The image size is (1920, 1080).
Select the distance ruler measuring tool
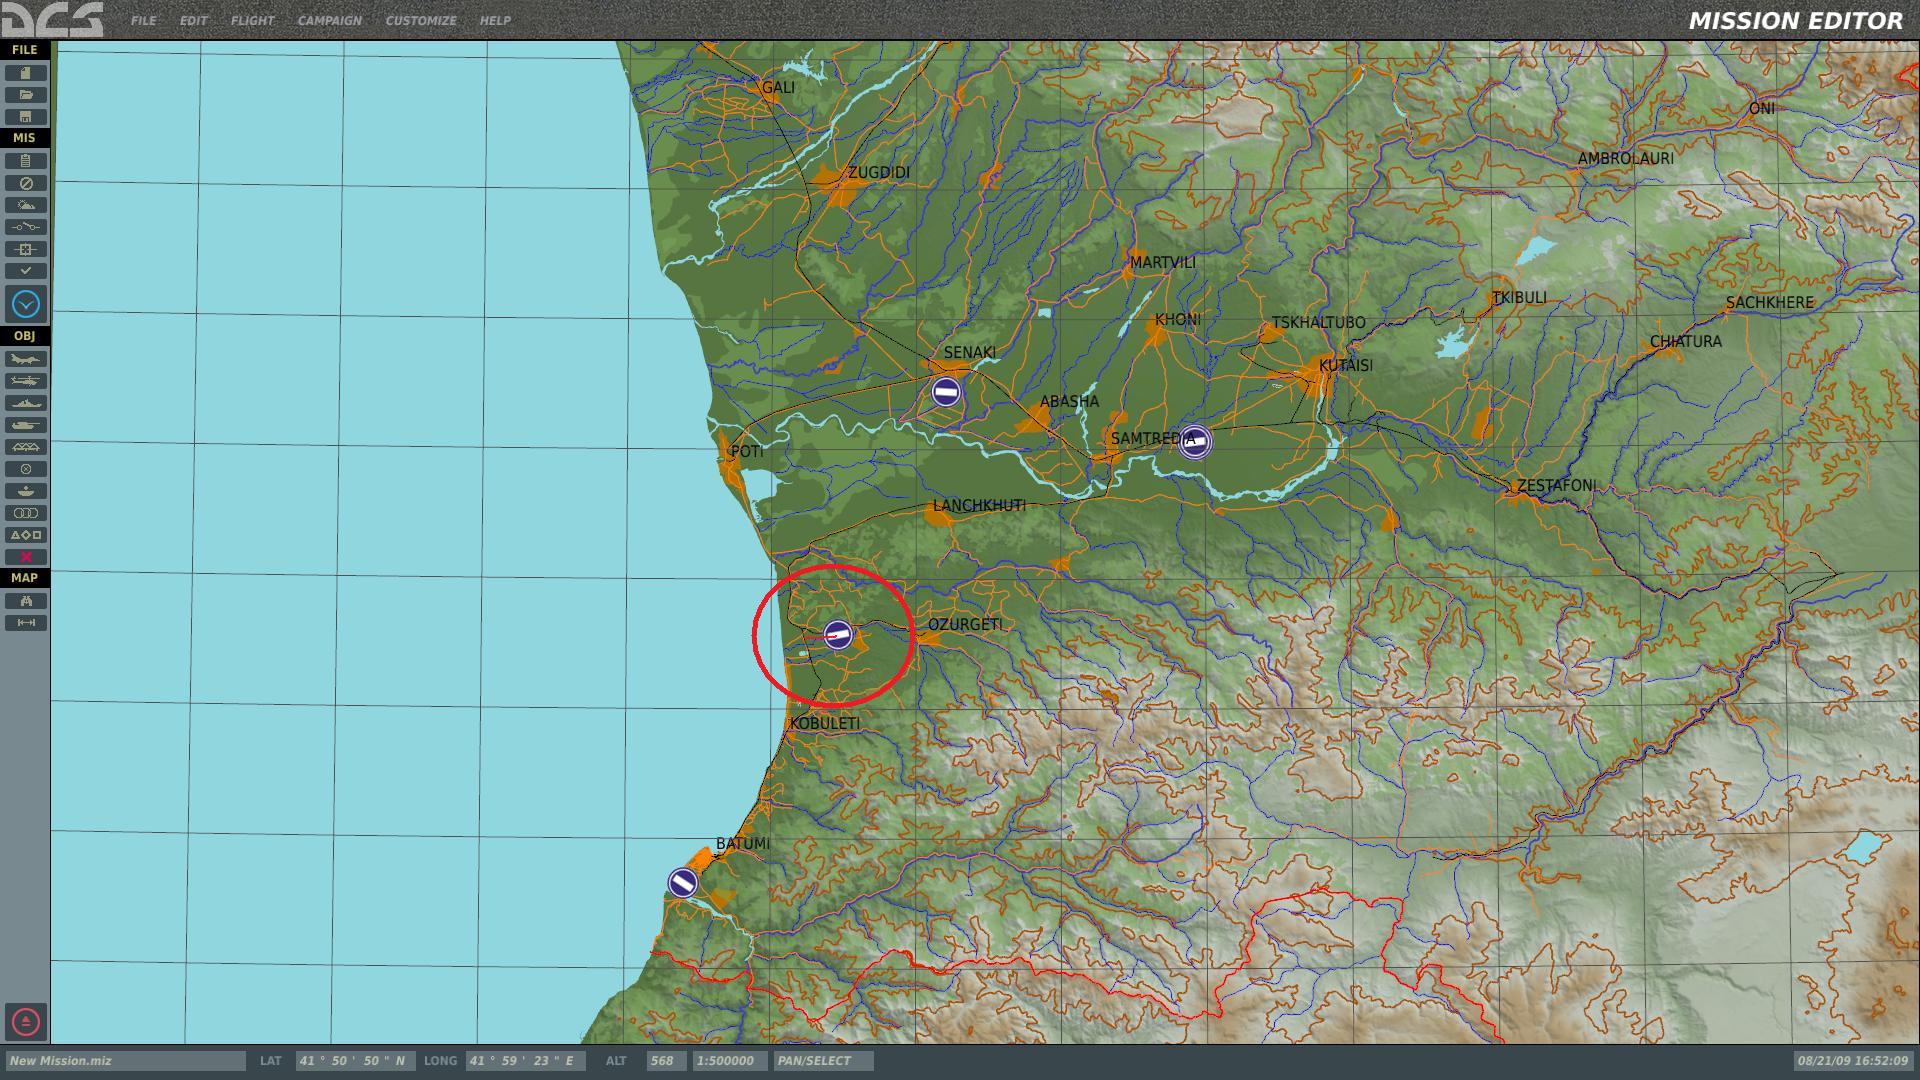26,623
